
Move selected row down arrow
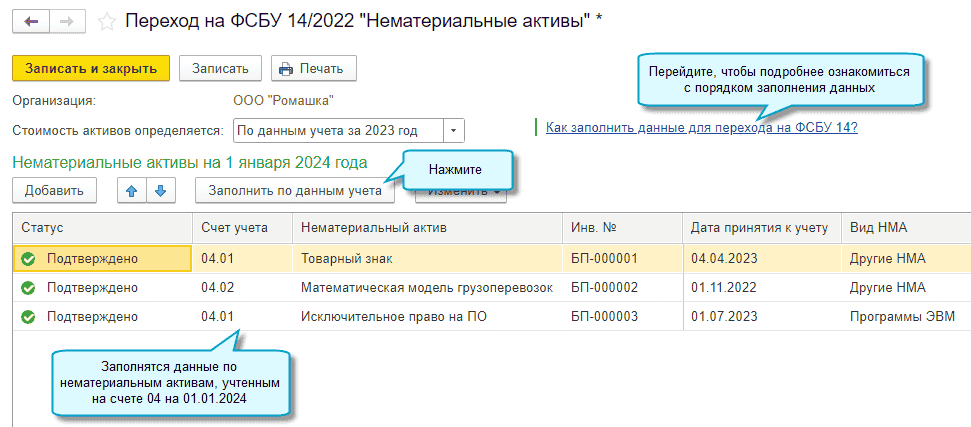coord(162,190)
